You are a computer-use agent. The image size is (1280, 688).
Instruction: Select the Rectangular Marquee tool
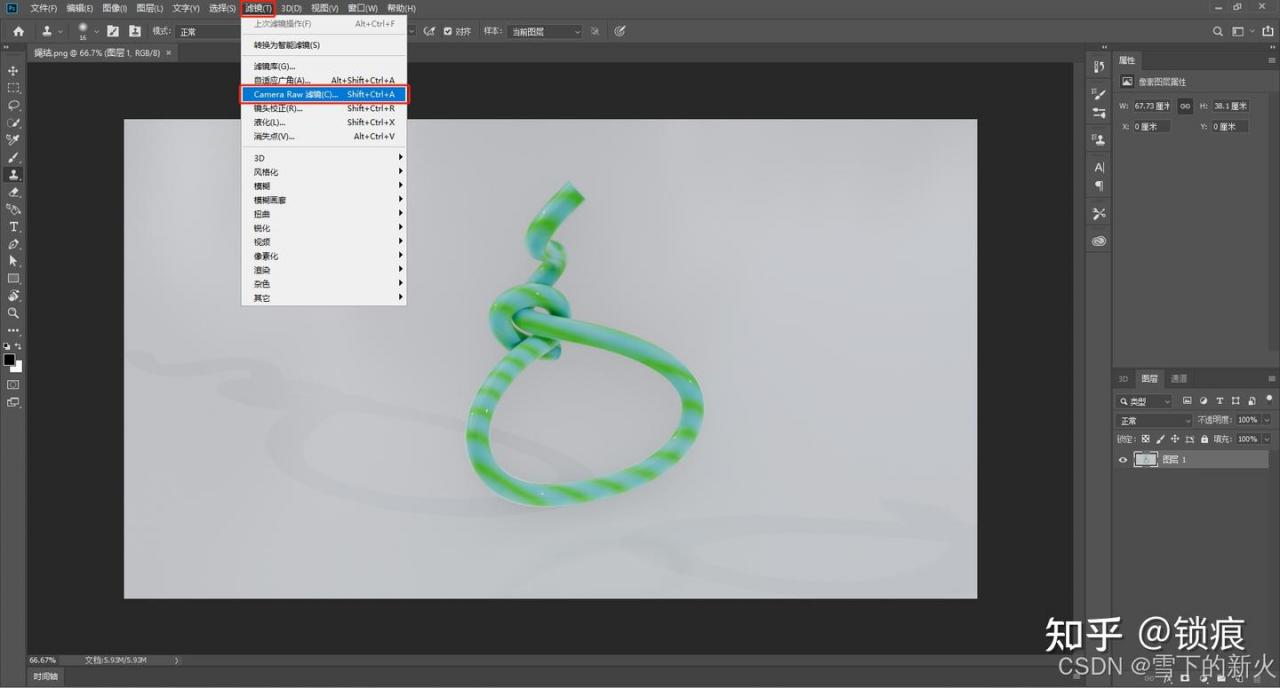(13, 88)
